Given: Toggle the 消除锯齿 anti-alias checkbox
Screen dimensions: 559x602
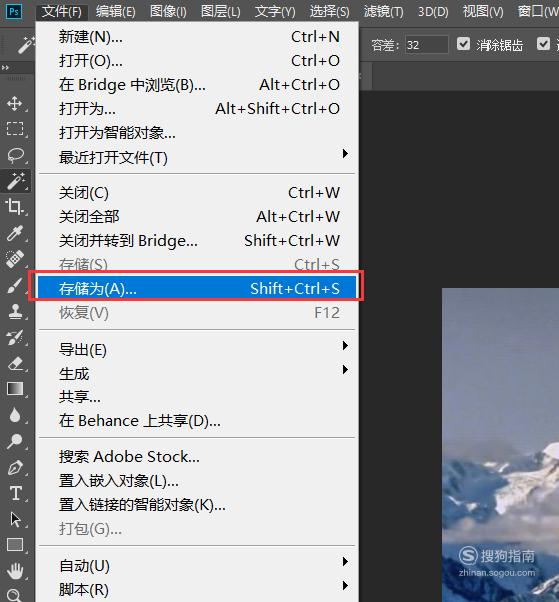Looking at the screenshot, I should coord(463,44).
